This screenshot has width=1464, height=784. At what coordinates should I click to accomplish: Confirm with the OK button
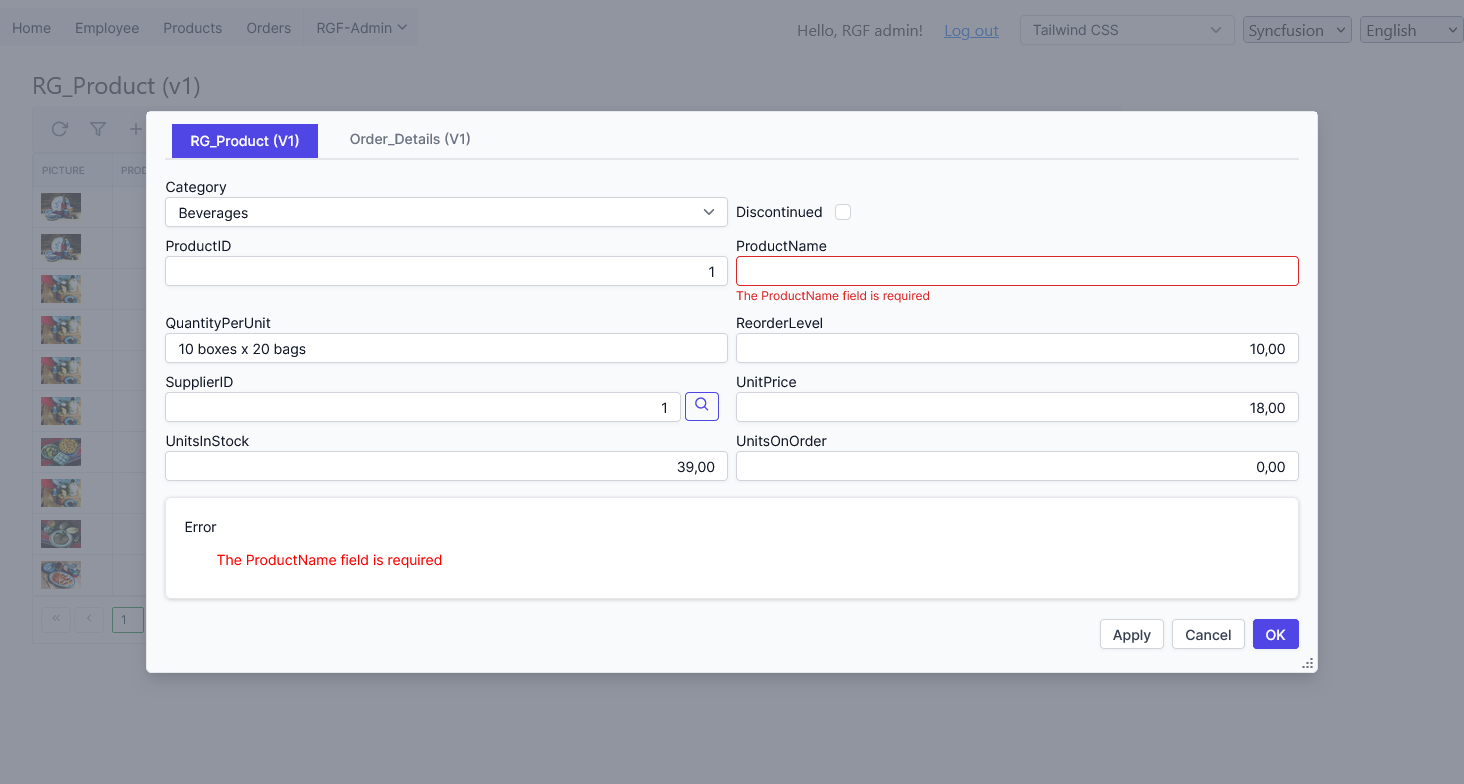(x=1275, y=635)
